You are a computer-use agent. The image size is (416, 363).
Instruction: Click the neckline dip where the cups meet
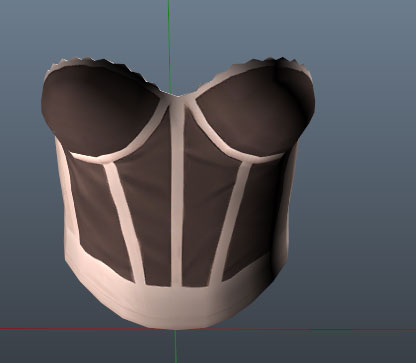pyautogui.click(x=177, y=97)
